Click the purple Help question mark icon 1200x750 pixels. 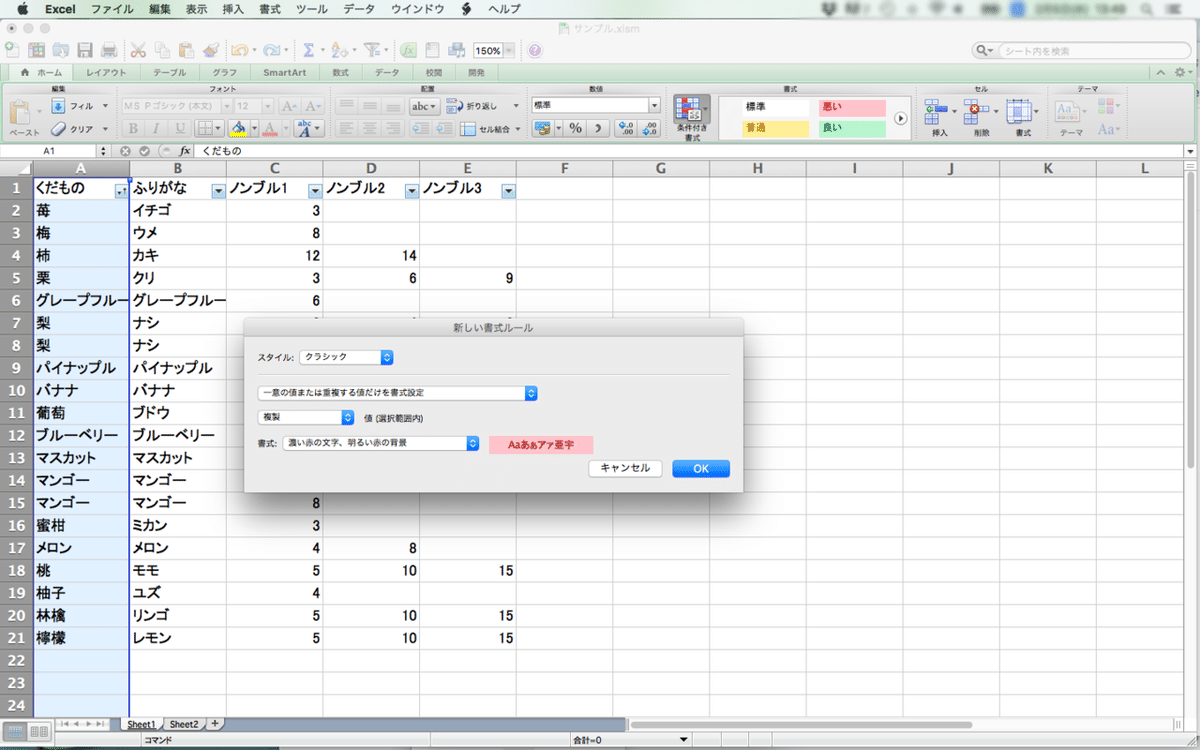(x=535, y=50)
